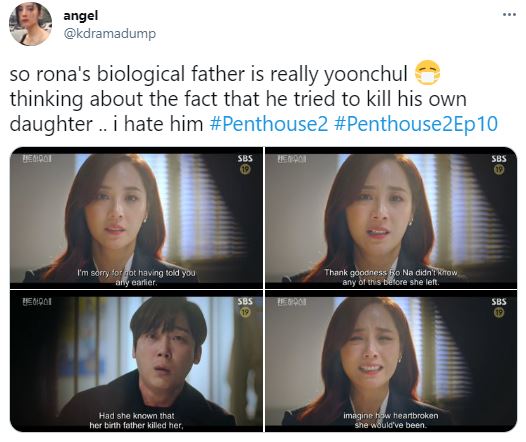Screen dimensions: 526x442
Task: Open the bottom-right image 'imagine how heartbroken'
Action: tap(391, 361)
